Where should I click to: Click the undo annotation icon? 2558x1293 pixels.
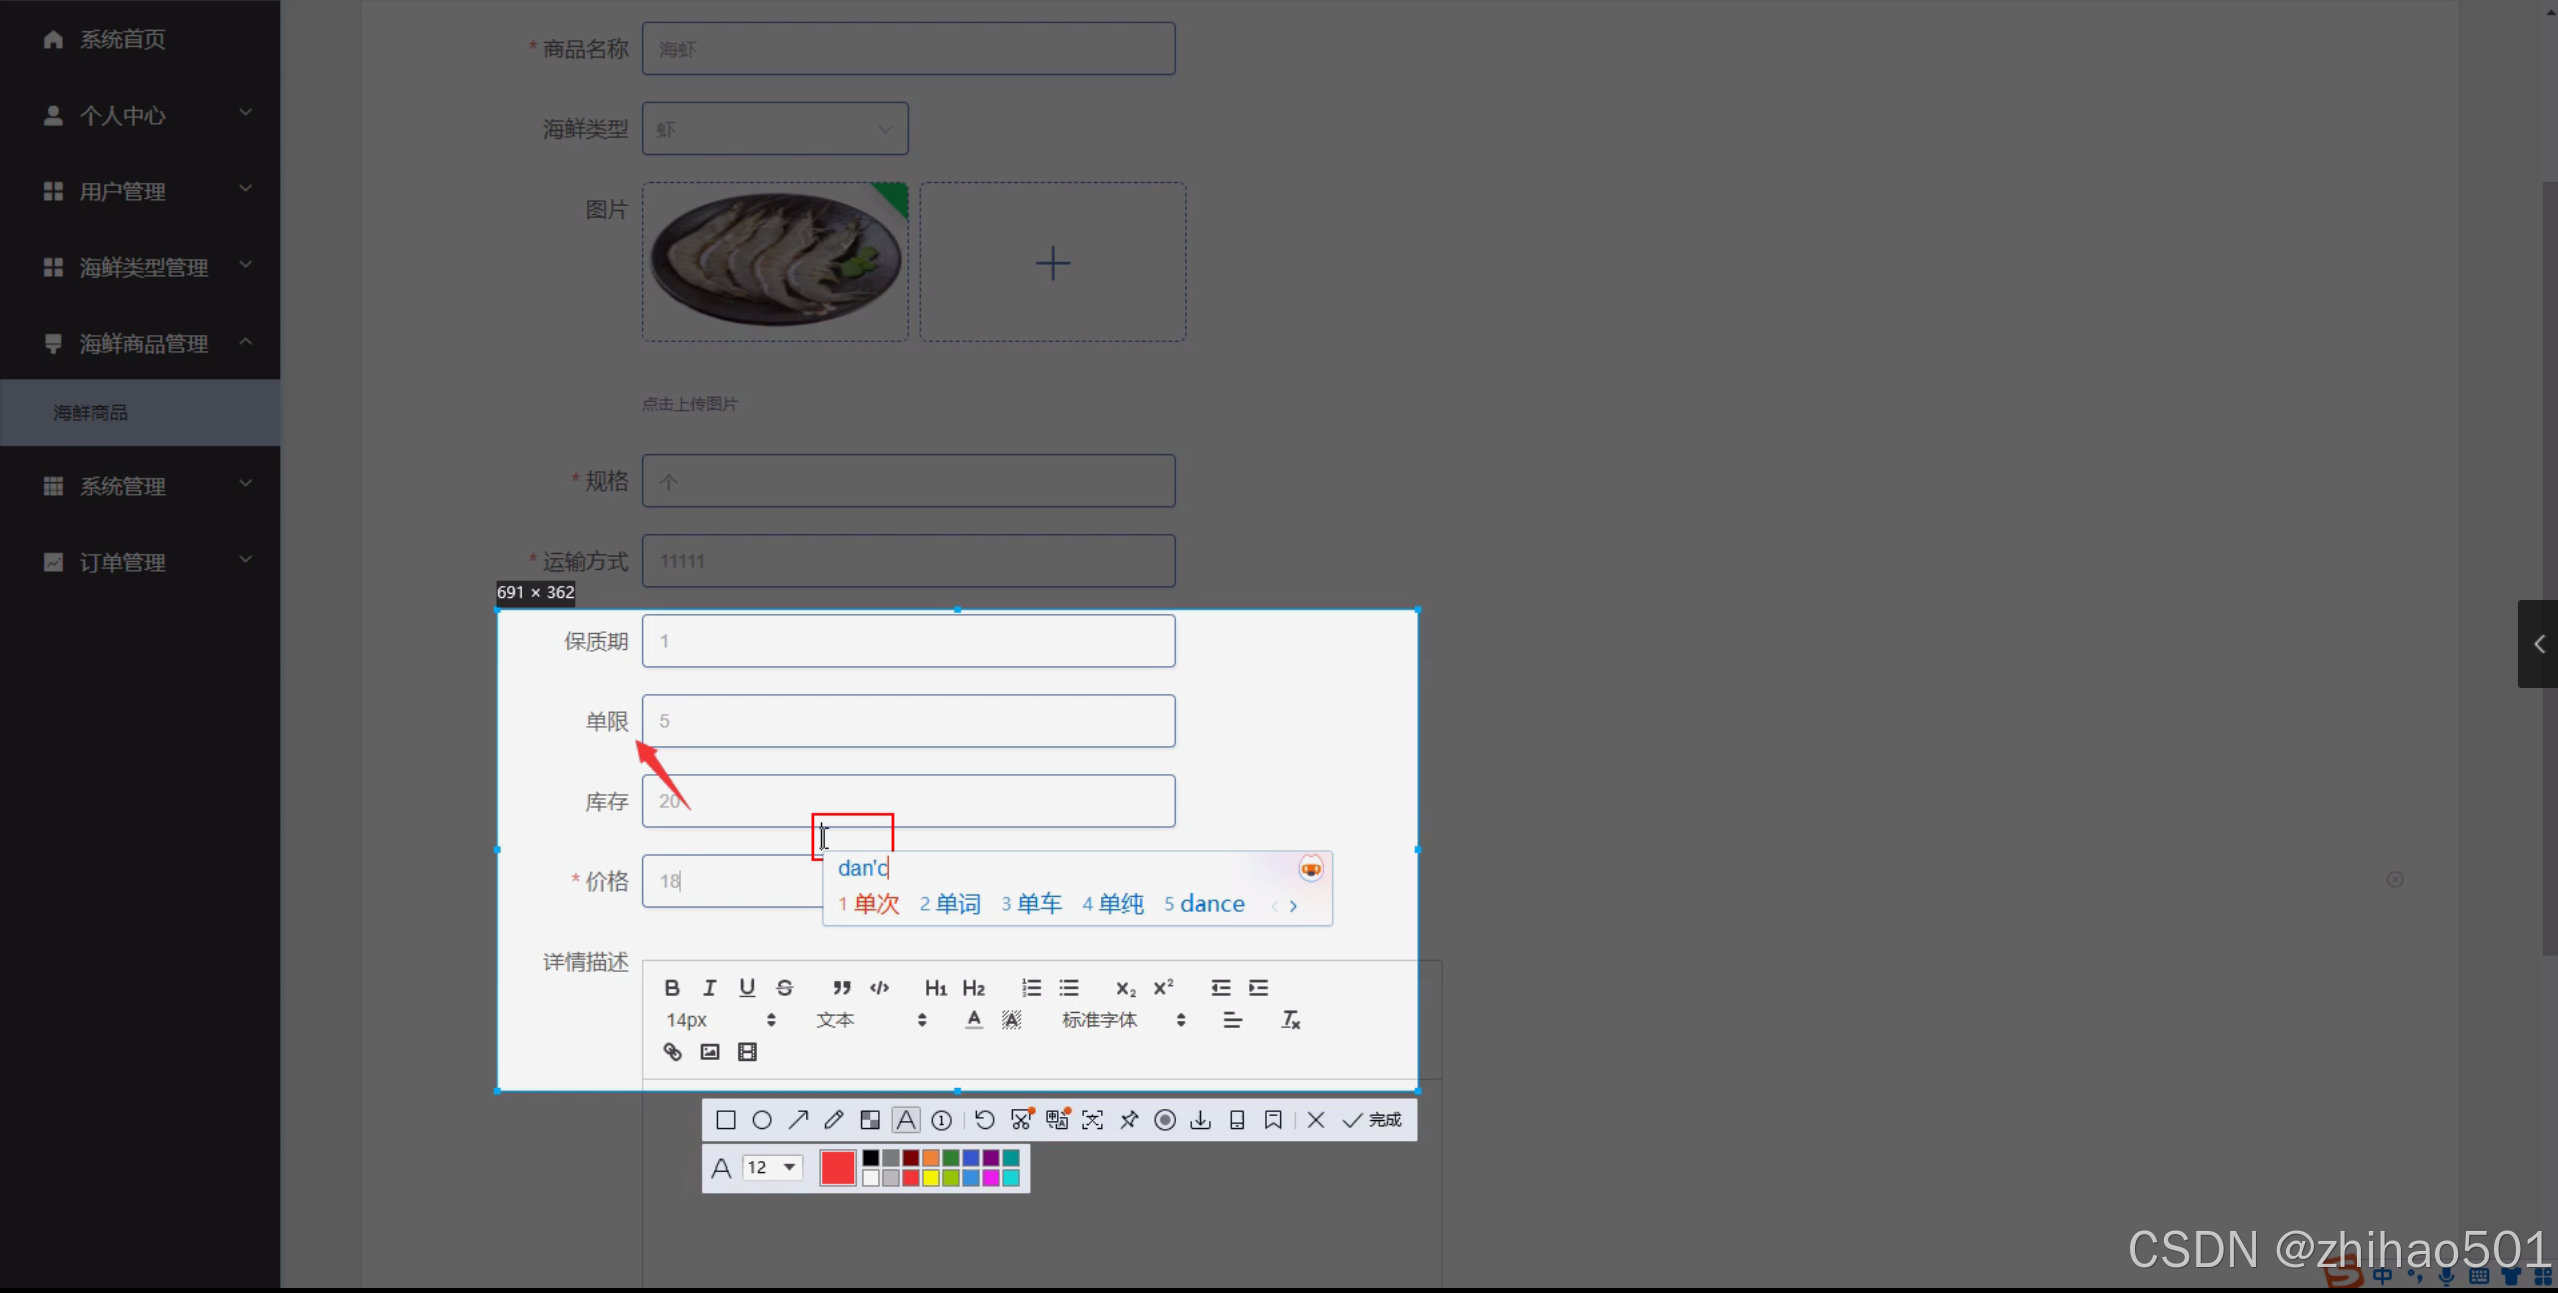[985, 1120]
